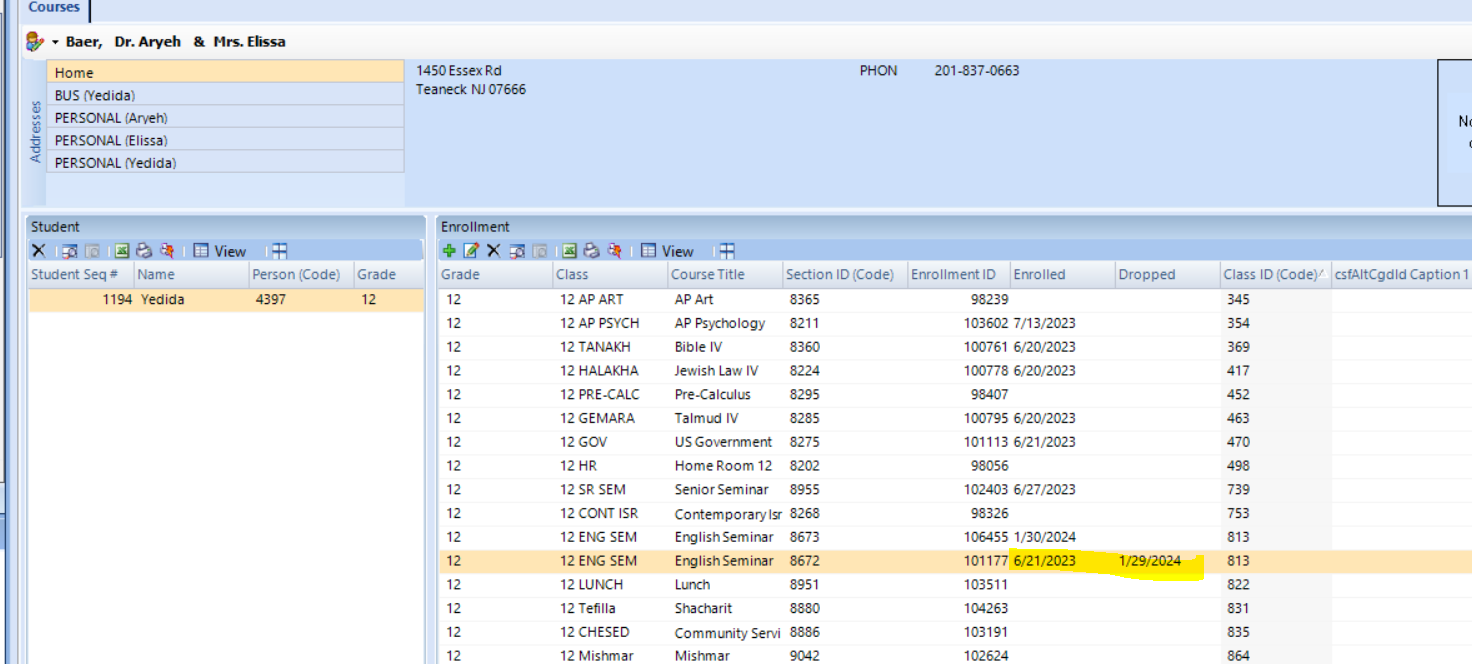The height and width of the screenshot is (664, 1472).
Task: Sort by the Student Seq # column header
Action: [80, 274]
